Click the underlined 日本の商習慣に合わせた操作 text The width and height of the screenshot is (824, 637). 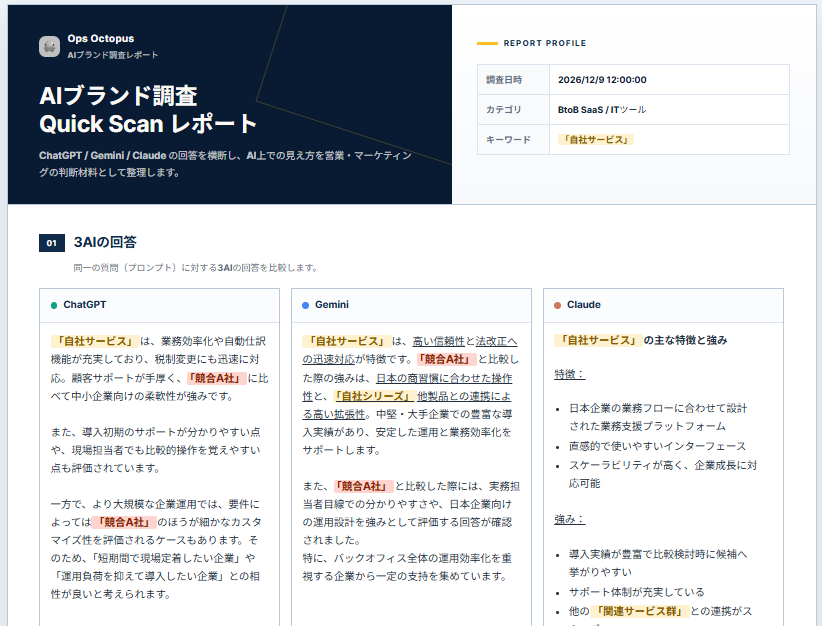coord(444,378)
